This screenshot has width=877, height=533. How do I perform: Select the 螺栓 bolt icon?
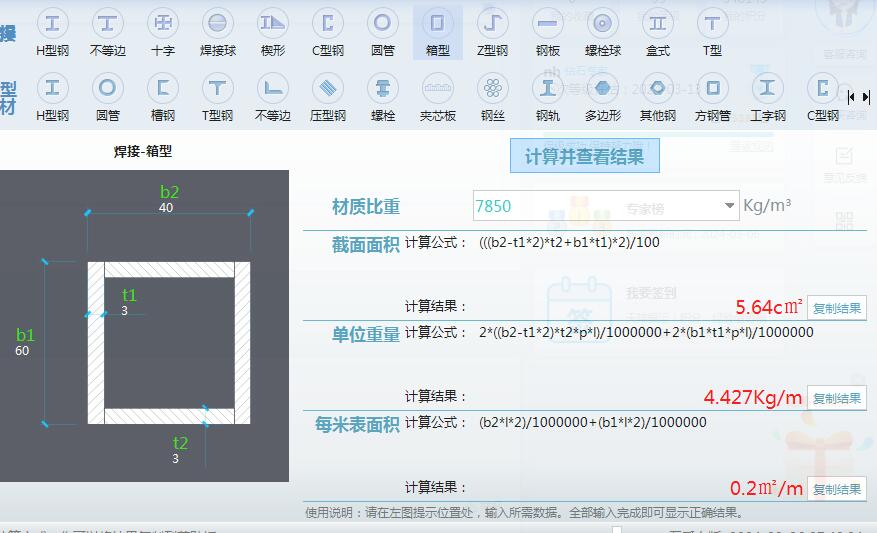pos(383,97)
